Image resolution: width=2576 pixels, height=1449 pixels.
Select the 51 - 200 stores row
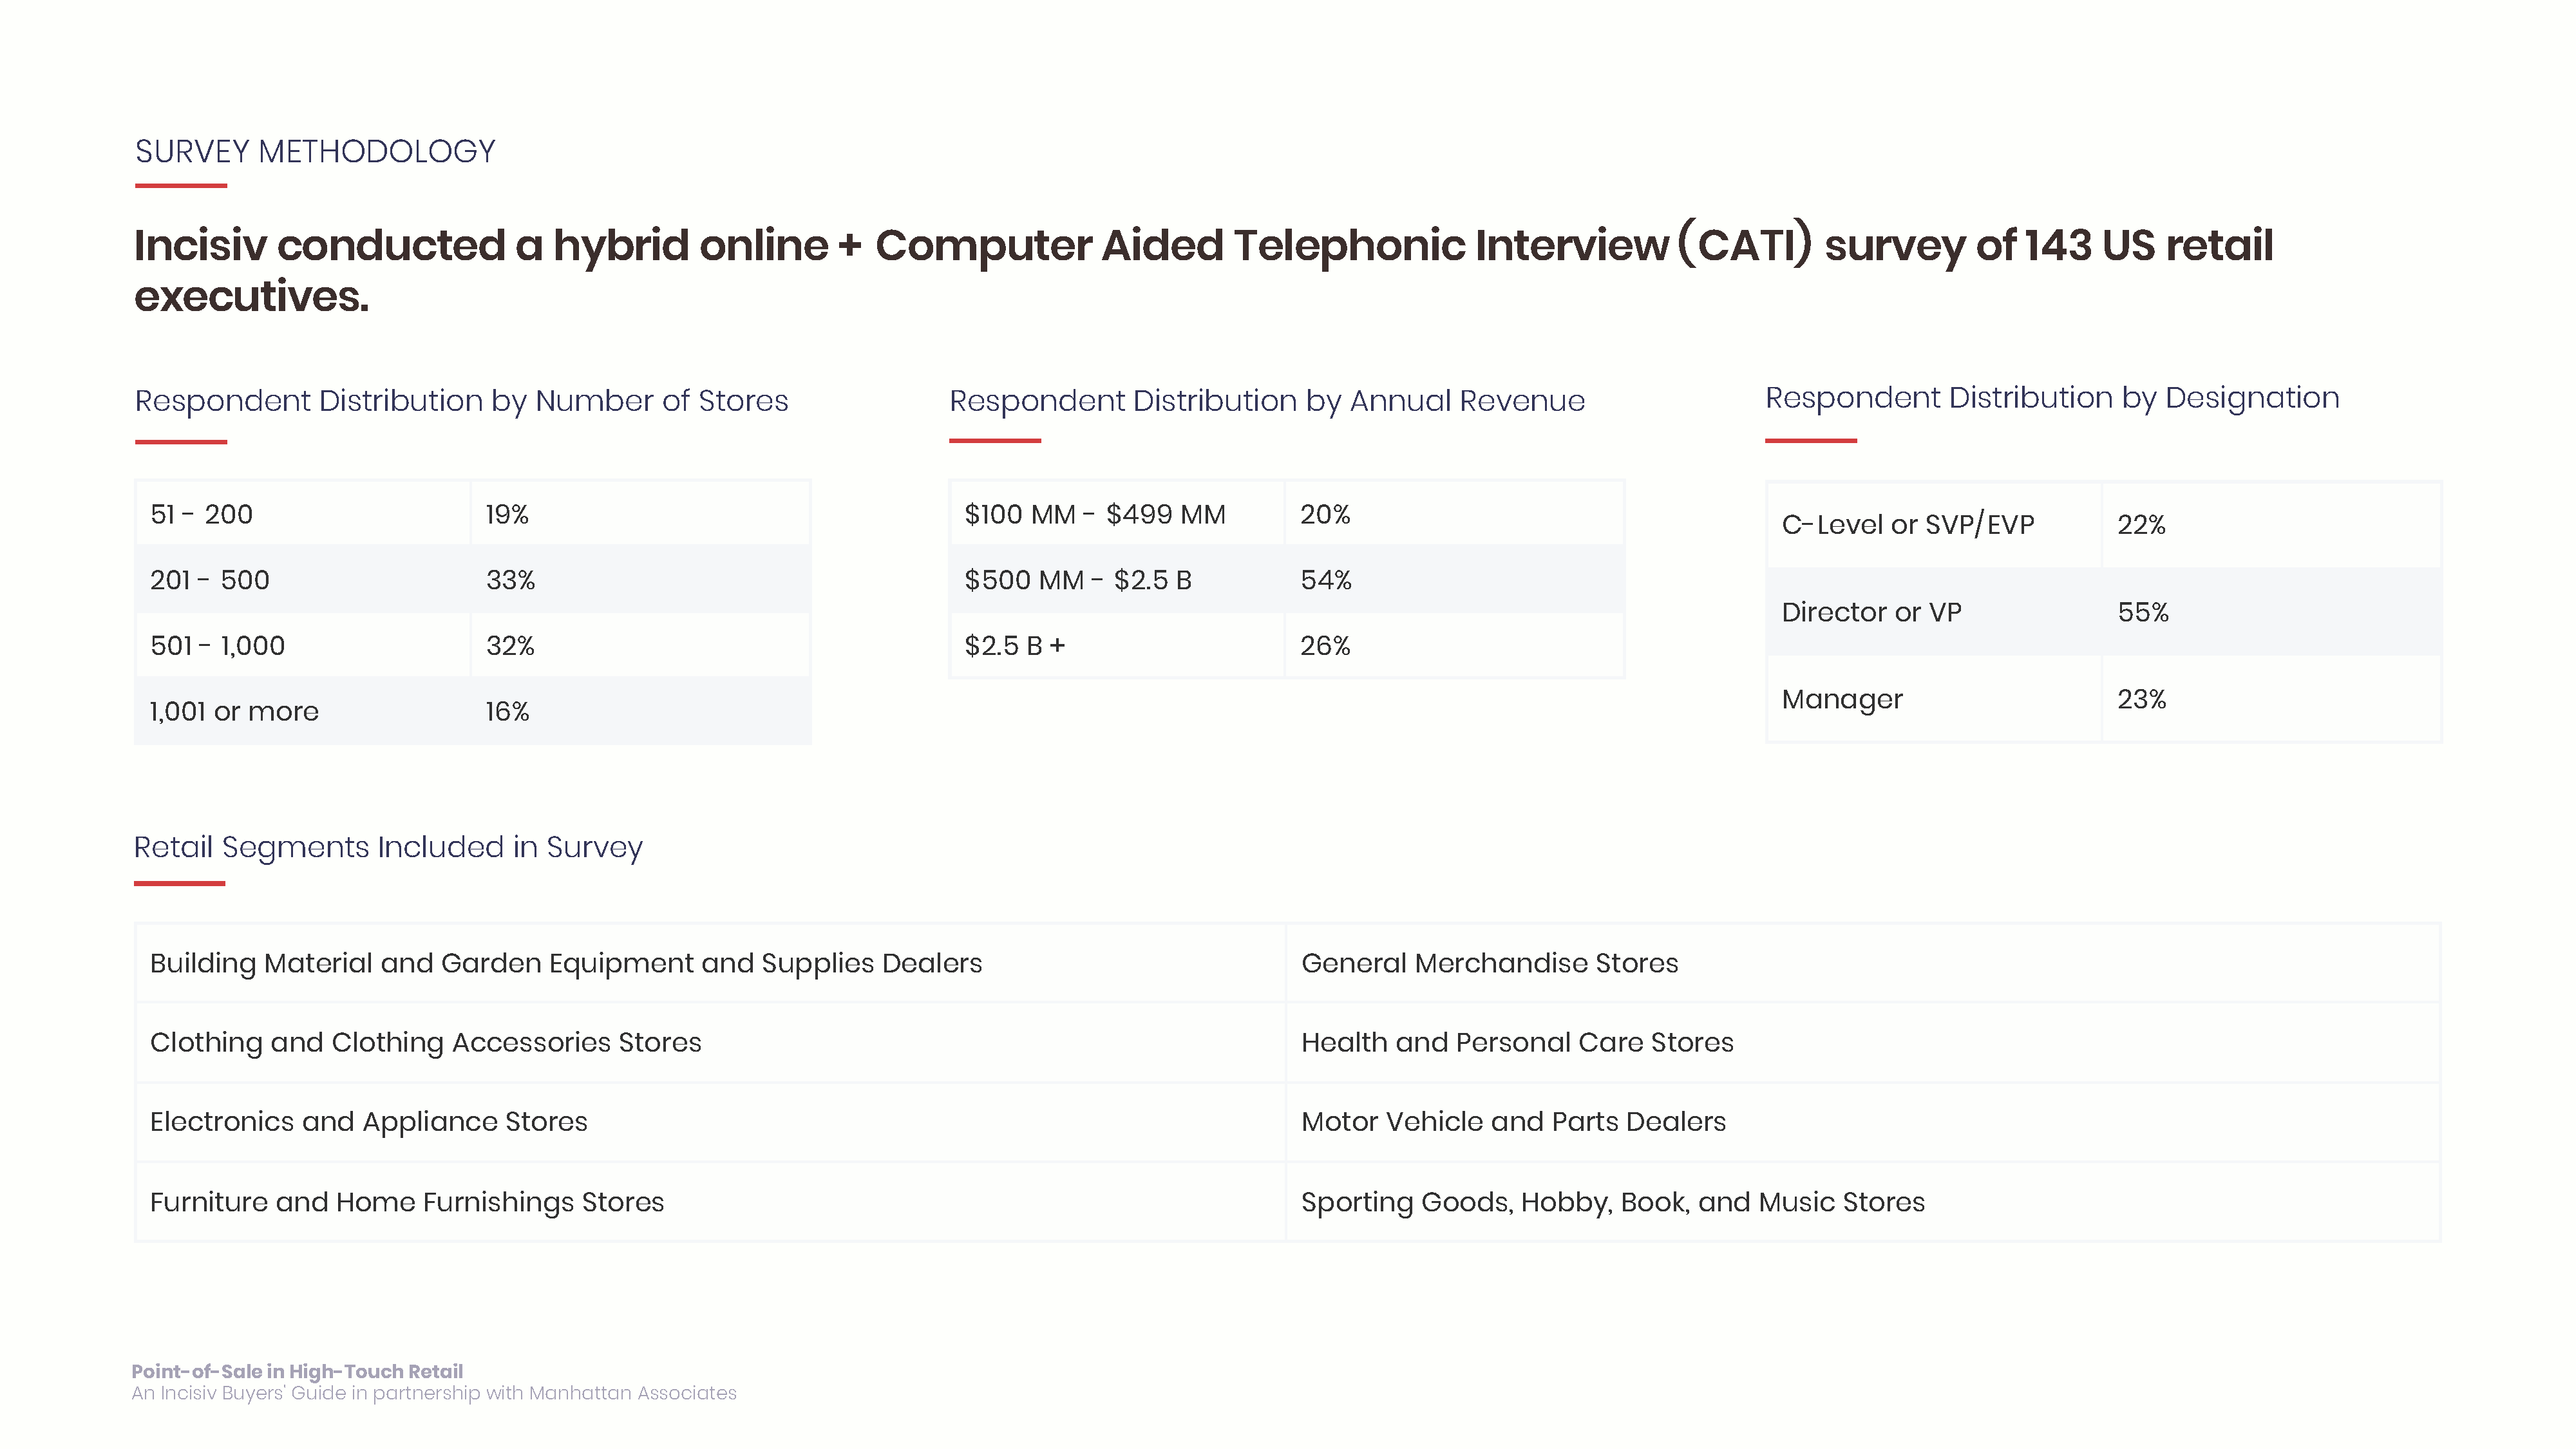click(x=473, y=514)
